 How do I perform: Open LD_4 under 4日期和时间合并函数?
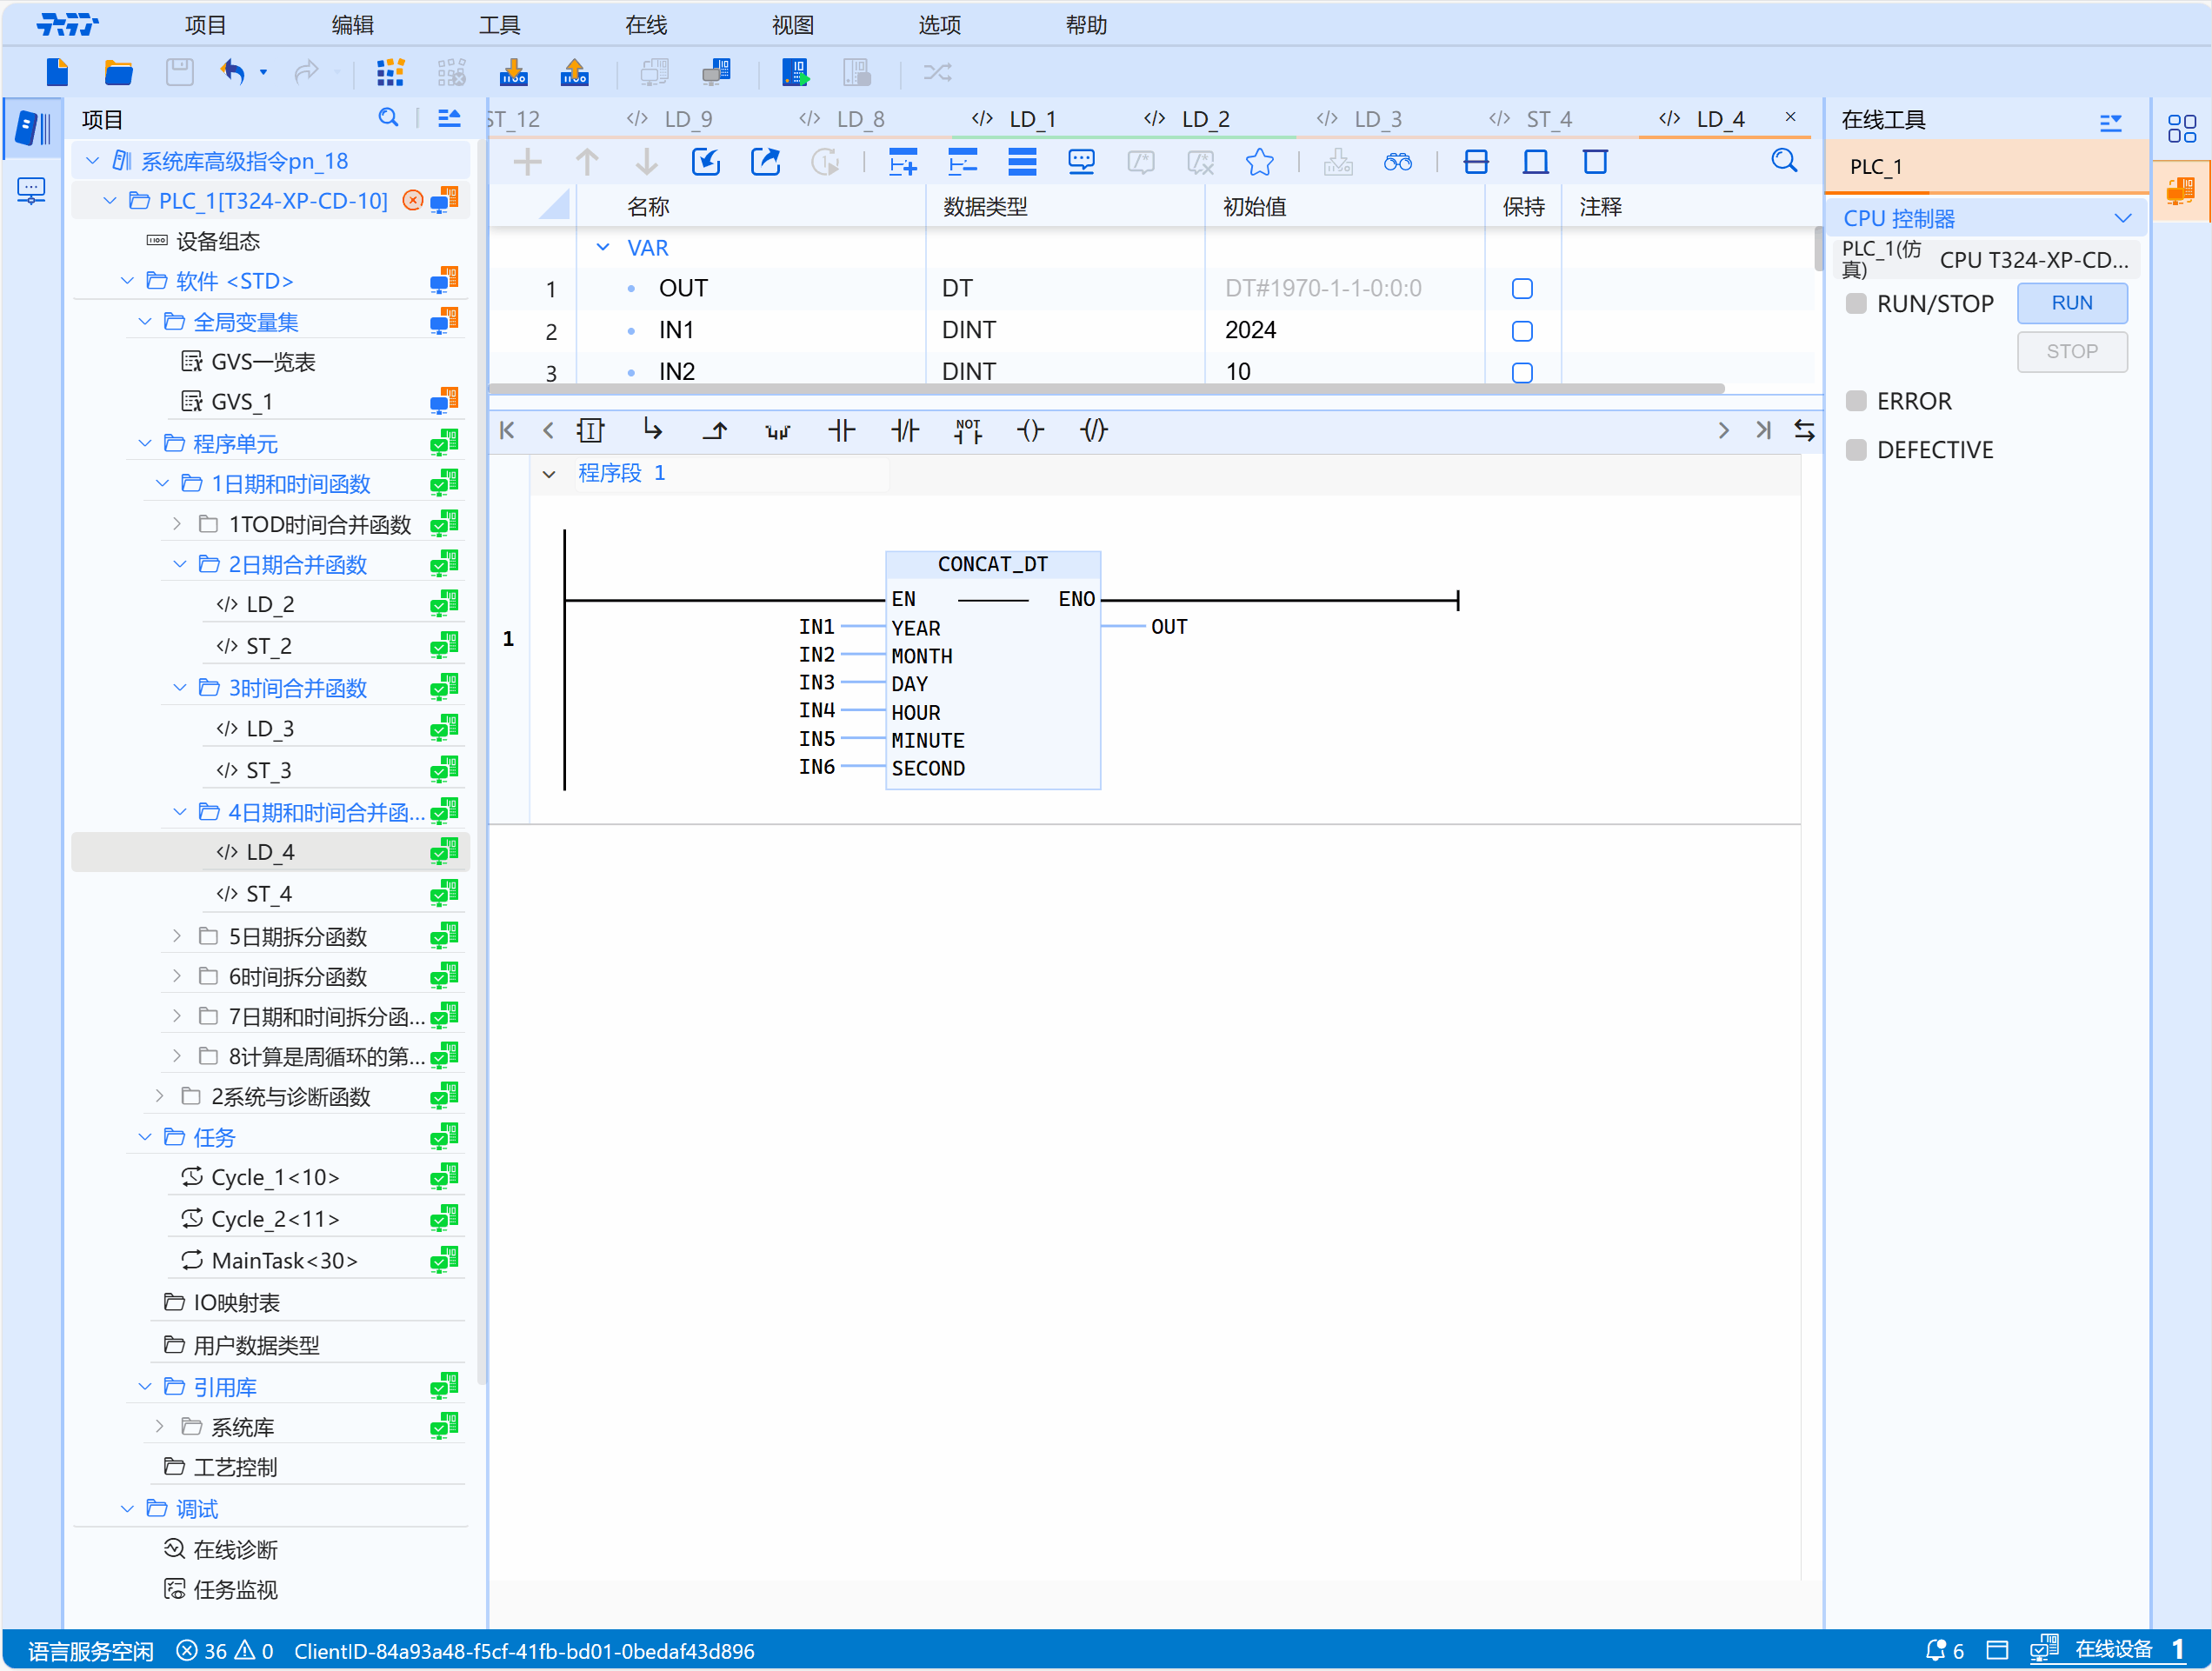(270, 851)
